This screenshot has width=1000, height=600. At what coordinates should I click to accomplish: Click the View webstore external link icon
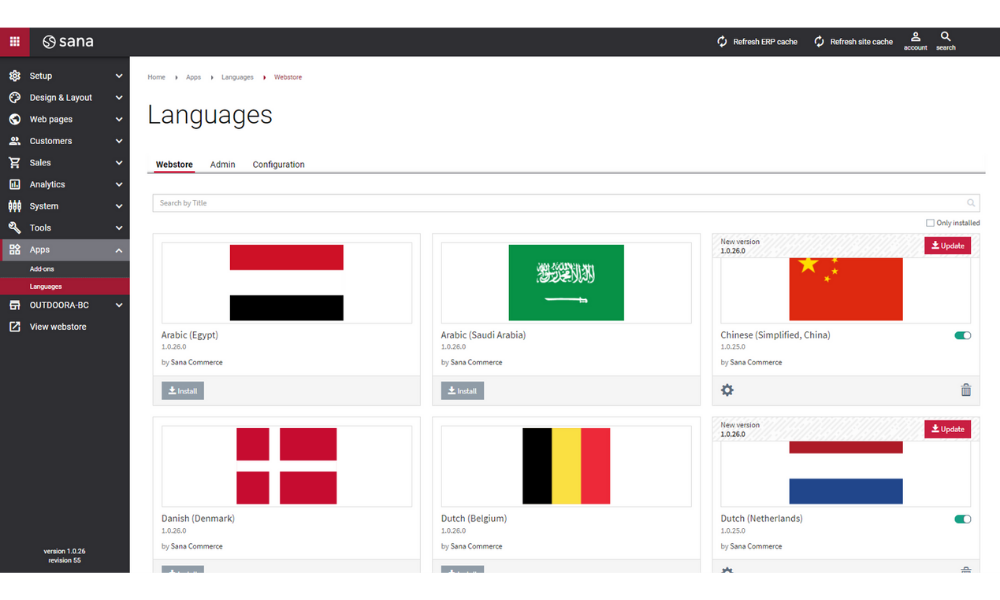15,326
